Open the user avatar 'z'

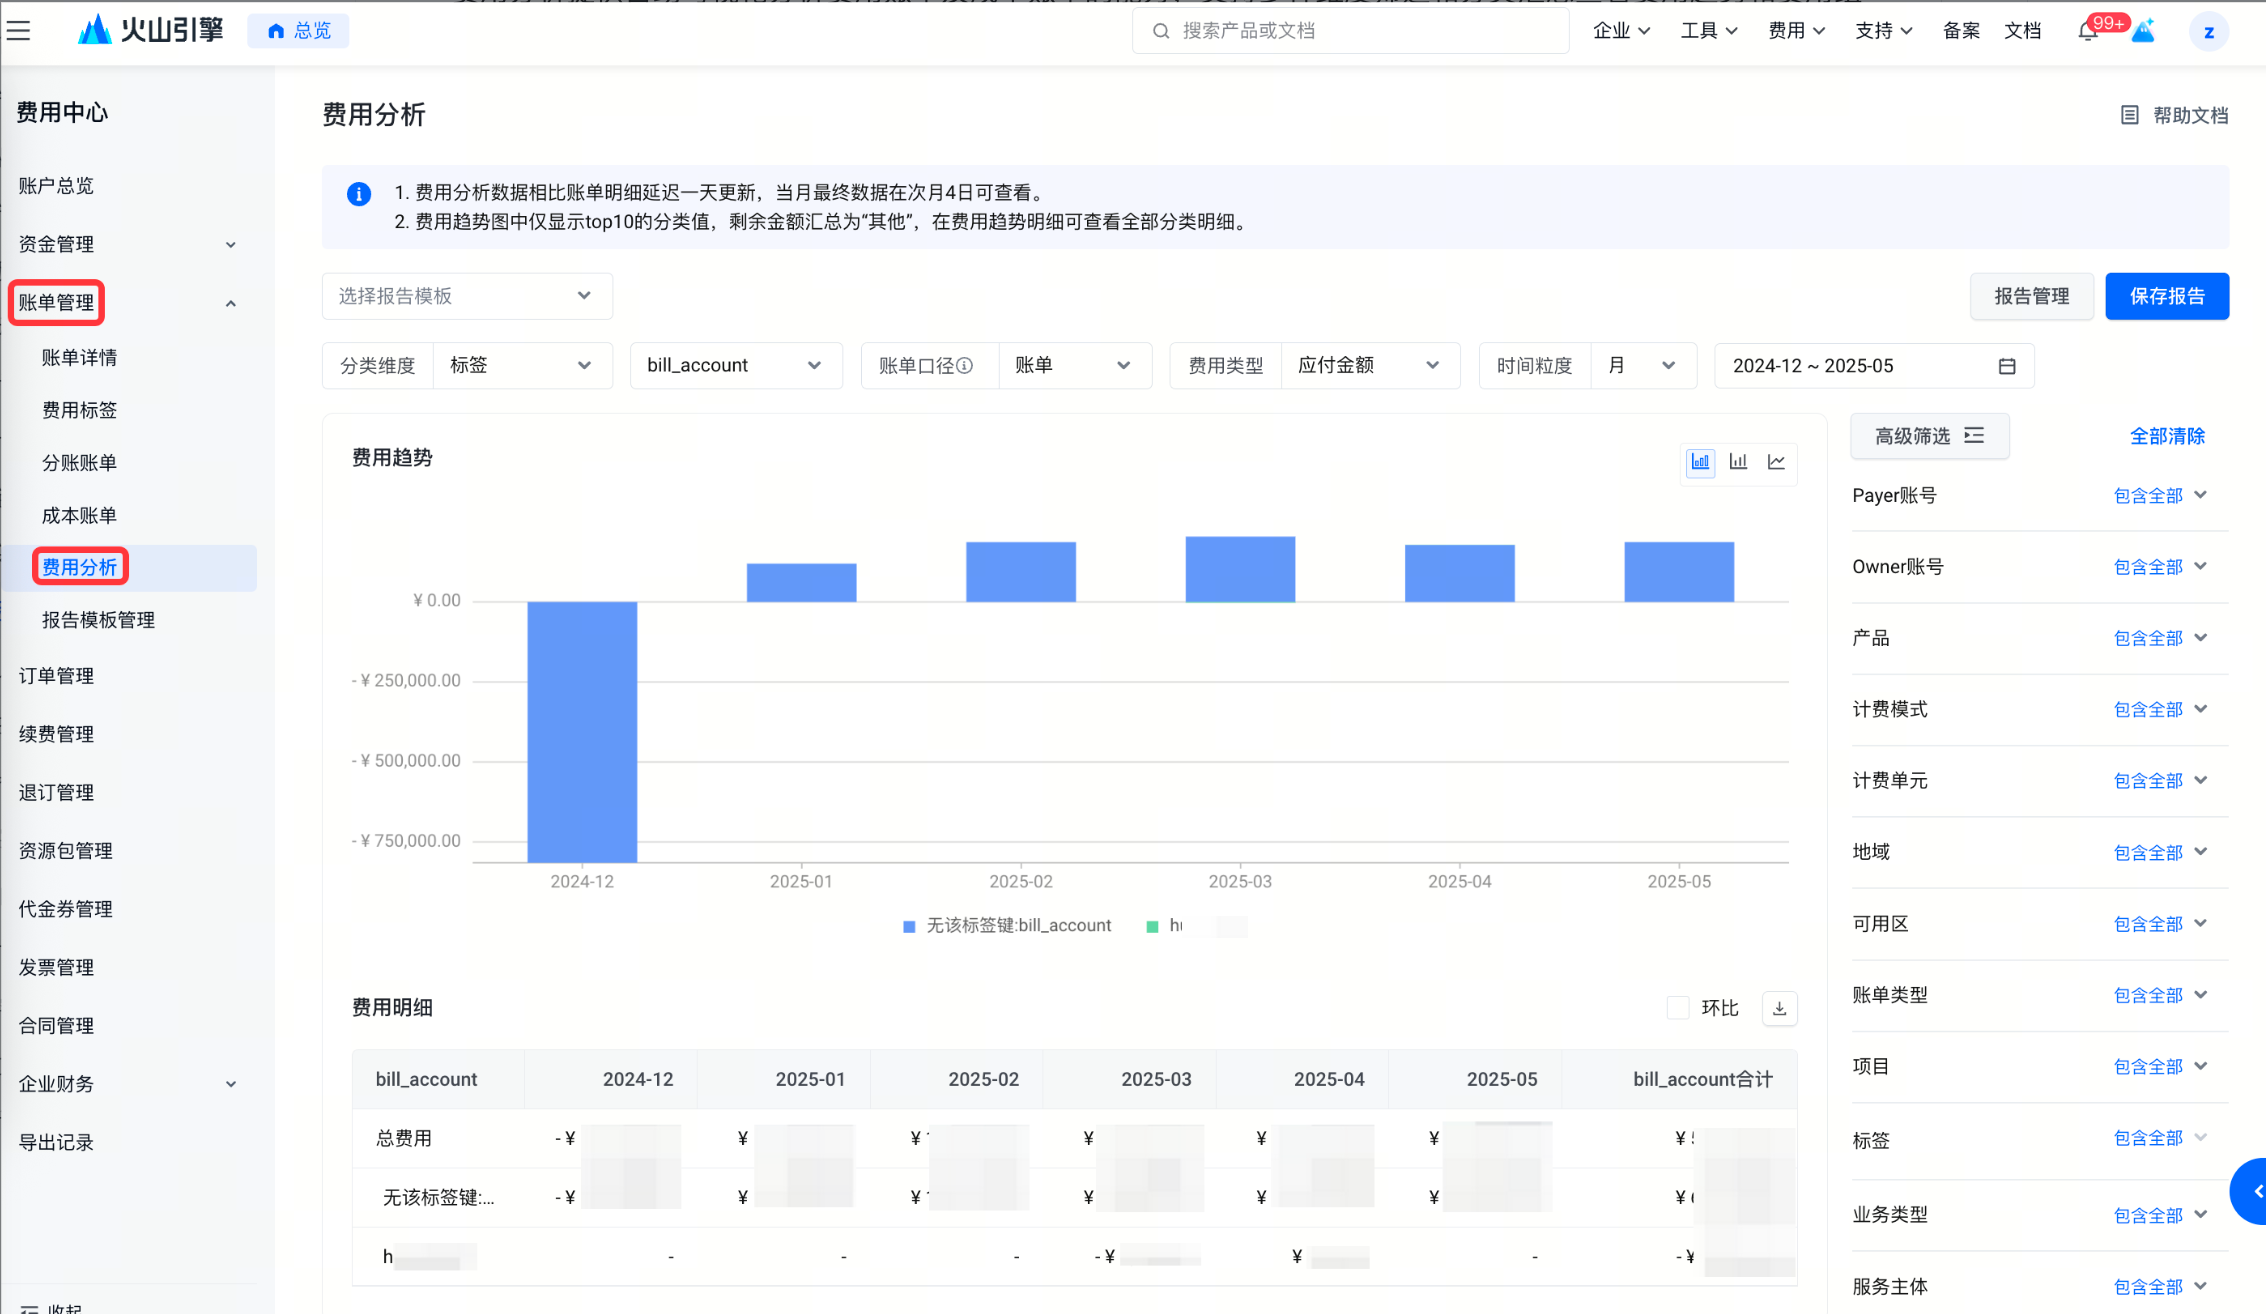[x=2209, y=32]
